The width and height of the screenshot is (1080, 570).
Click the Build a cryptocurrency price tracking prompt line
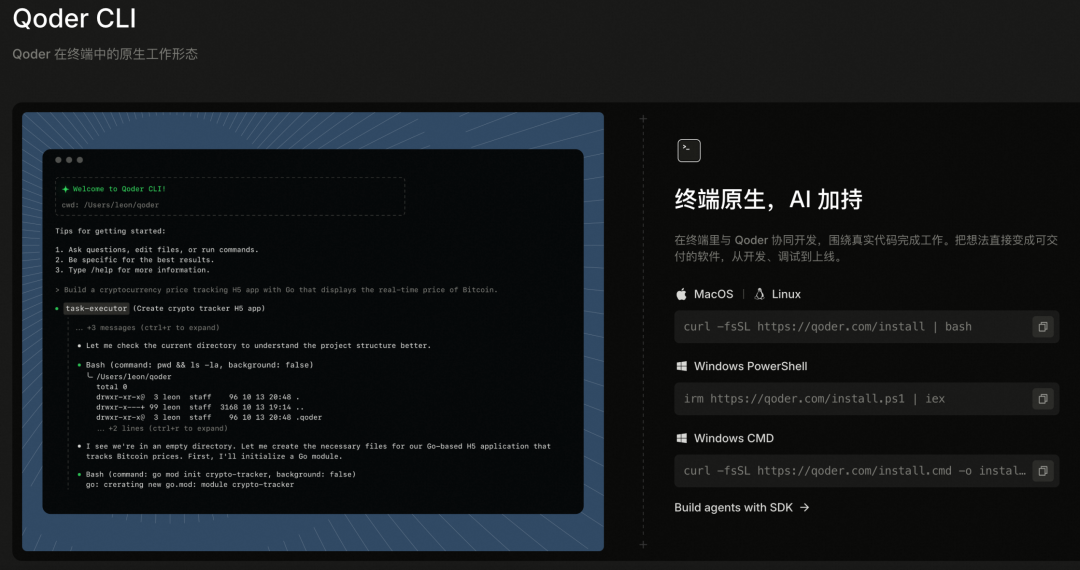tap(276, 290)
